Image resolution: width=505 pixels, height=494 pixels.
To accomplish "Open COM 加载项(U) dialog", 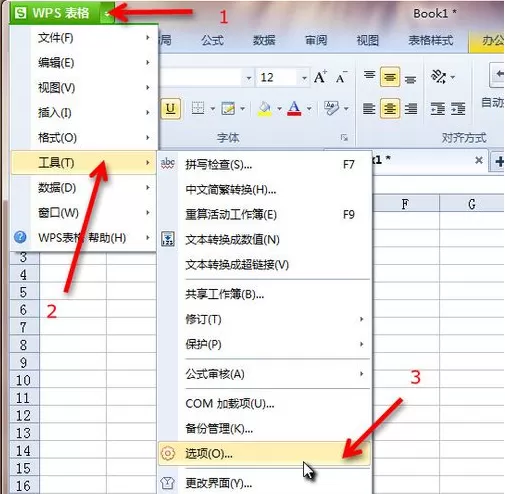I will coord(265,404).
